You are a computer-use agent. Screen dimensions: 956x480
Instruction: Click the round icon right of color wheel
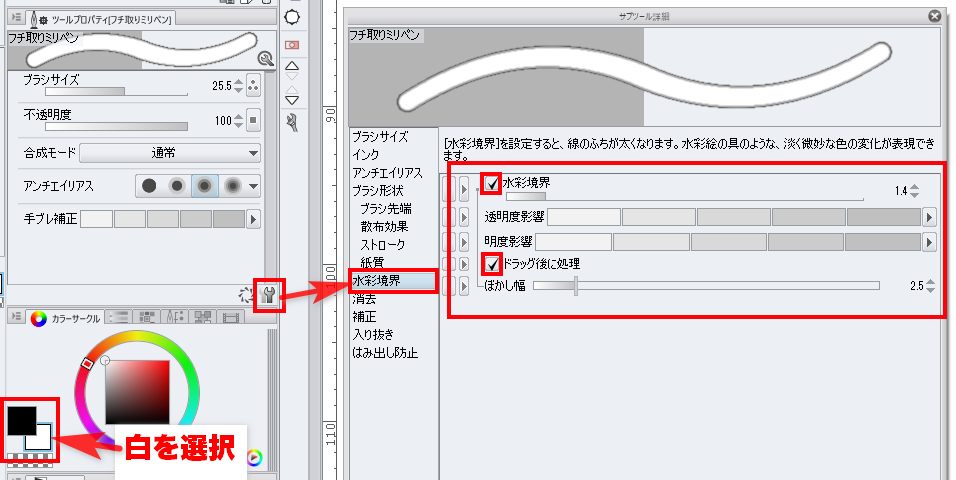point(254,457)
